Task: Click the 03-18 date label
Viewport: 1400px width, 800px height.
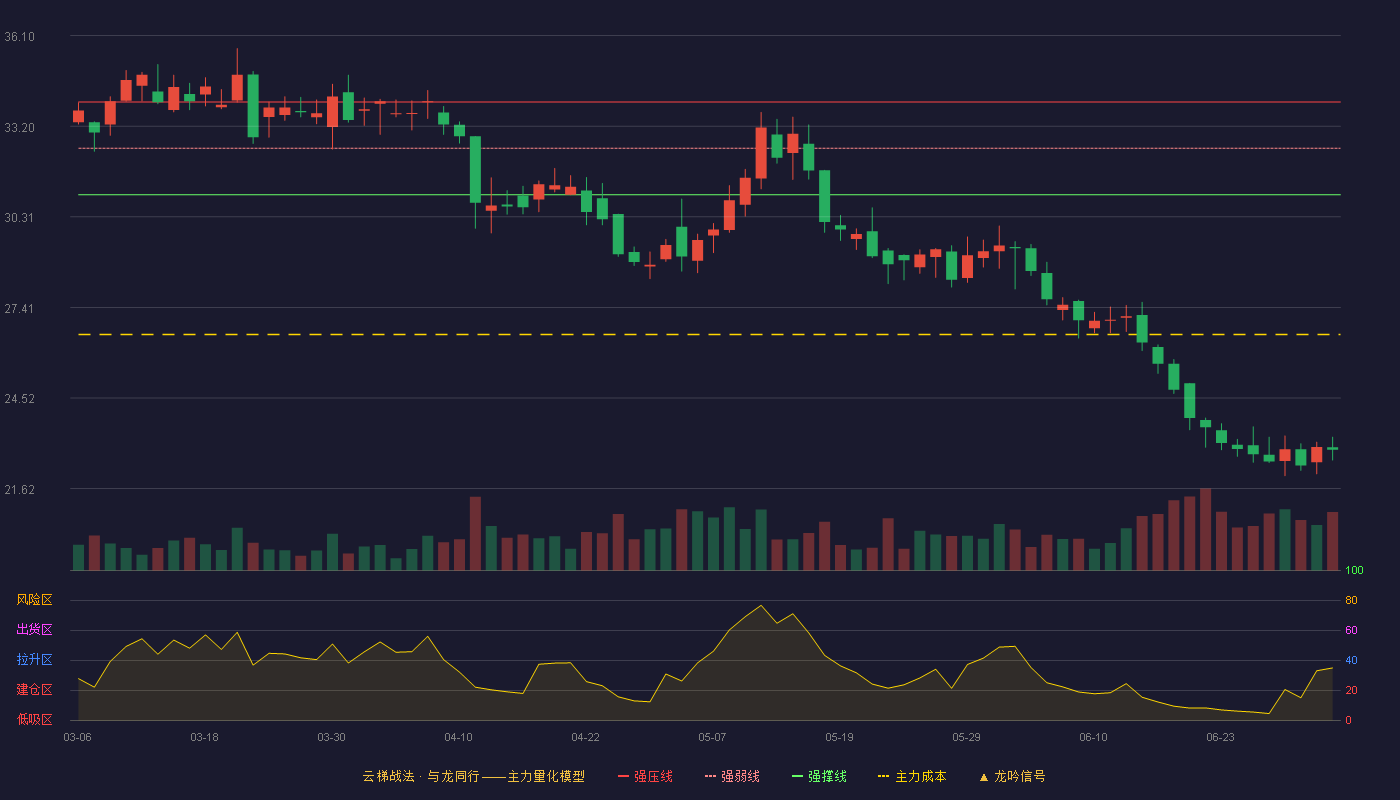Action: [204, 737]
